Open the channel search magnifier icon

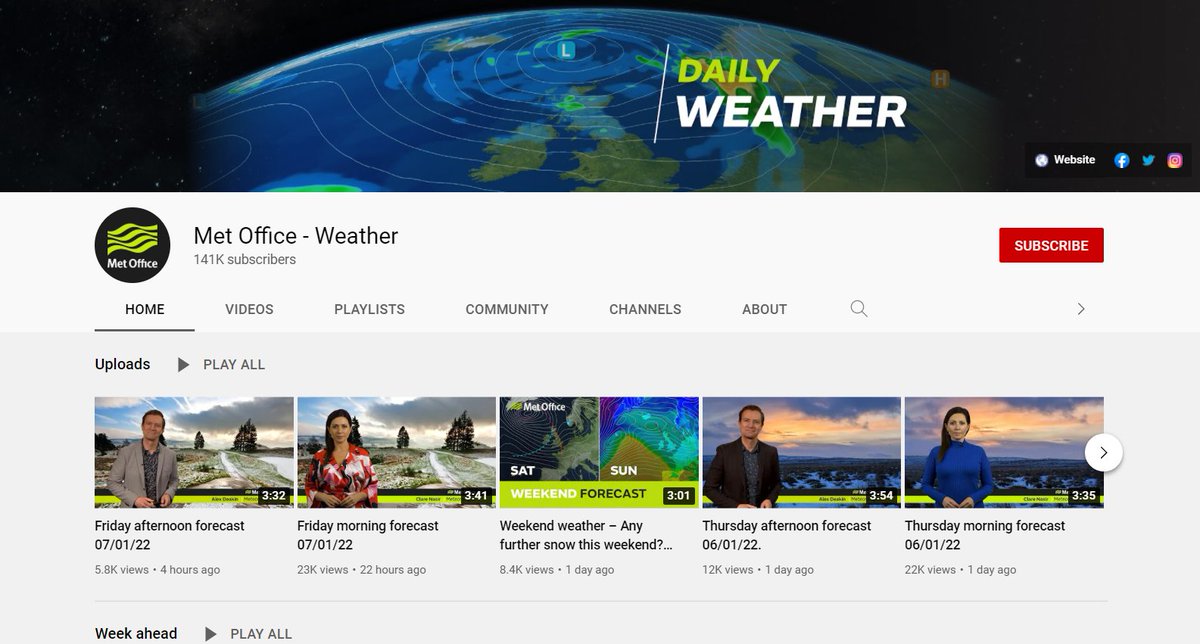[858, 309]
